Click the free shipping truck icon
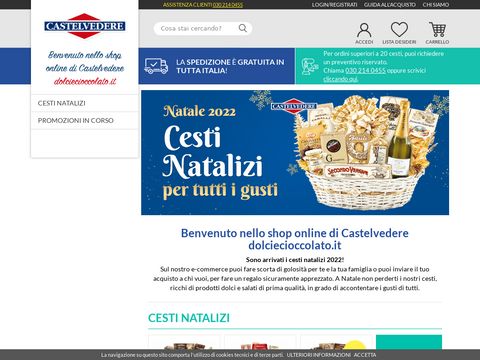Image resolution: width=480 pixels, height=360 pixels. coord(156,66)
